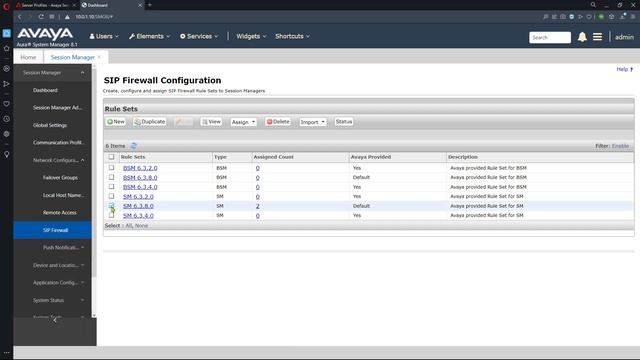The width and height of the screenshot is (640, 360).
Task: Switch to the Home tab
Action: (28, 57)
